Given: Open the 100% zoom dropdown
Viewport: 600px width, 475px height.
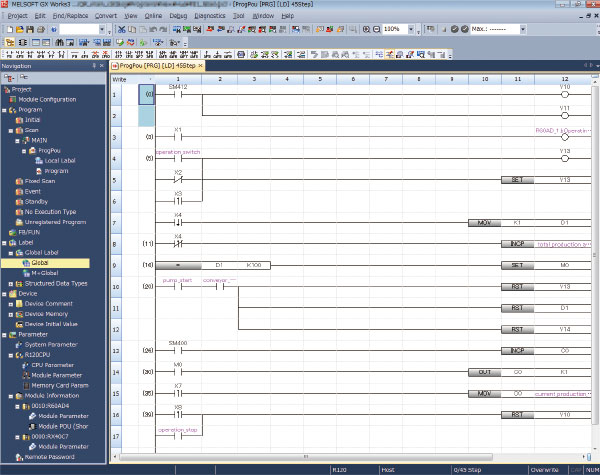Looking at the screenshot, I should (411, 29).
